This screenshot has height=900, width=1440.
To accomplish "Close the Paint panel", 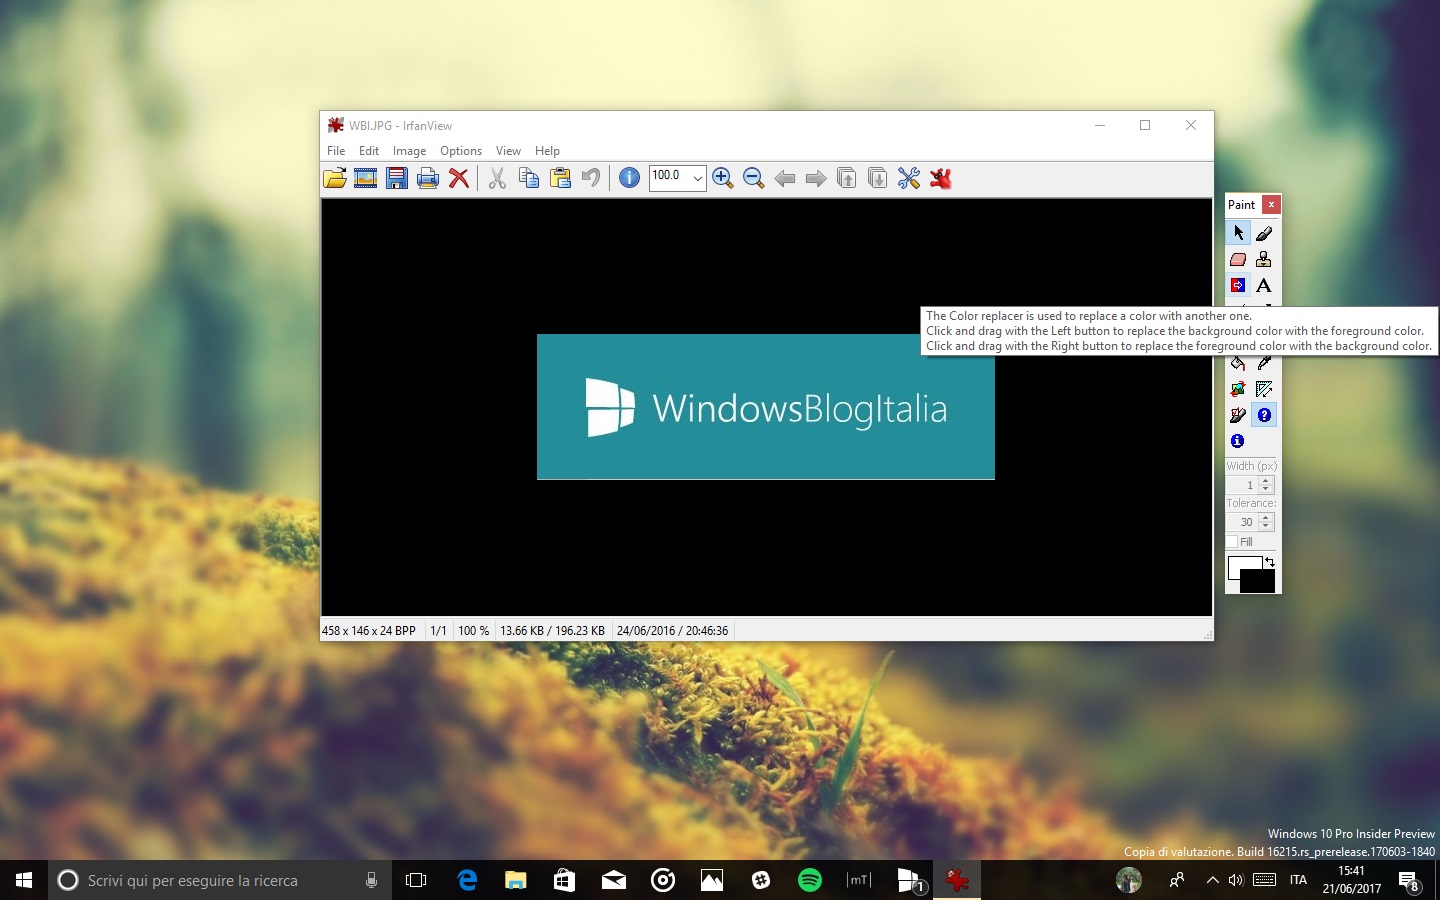I will point(1271,204).
